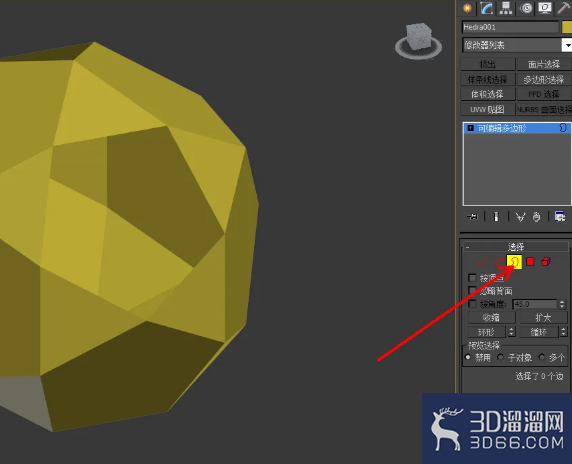
Task: Expand the 可编辑多边形 sub-object tree
Action: click(471, 128)
